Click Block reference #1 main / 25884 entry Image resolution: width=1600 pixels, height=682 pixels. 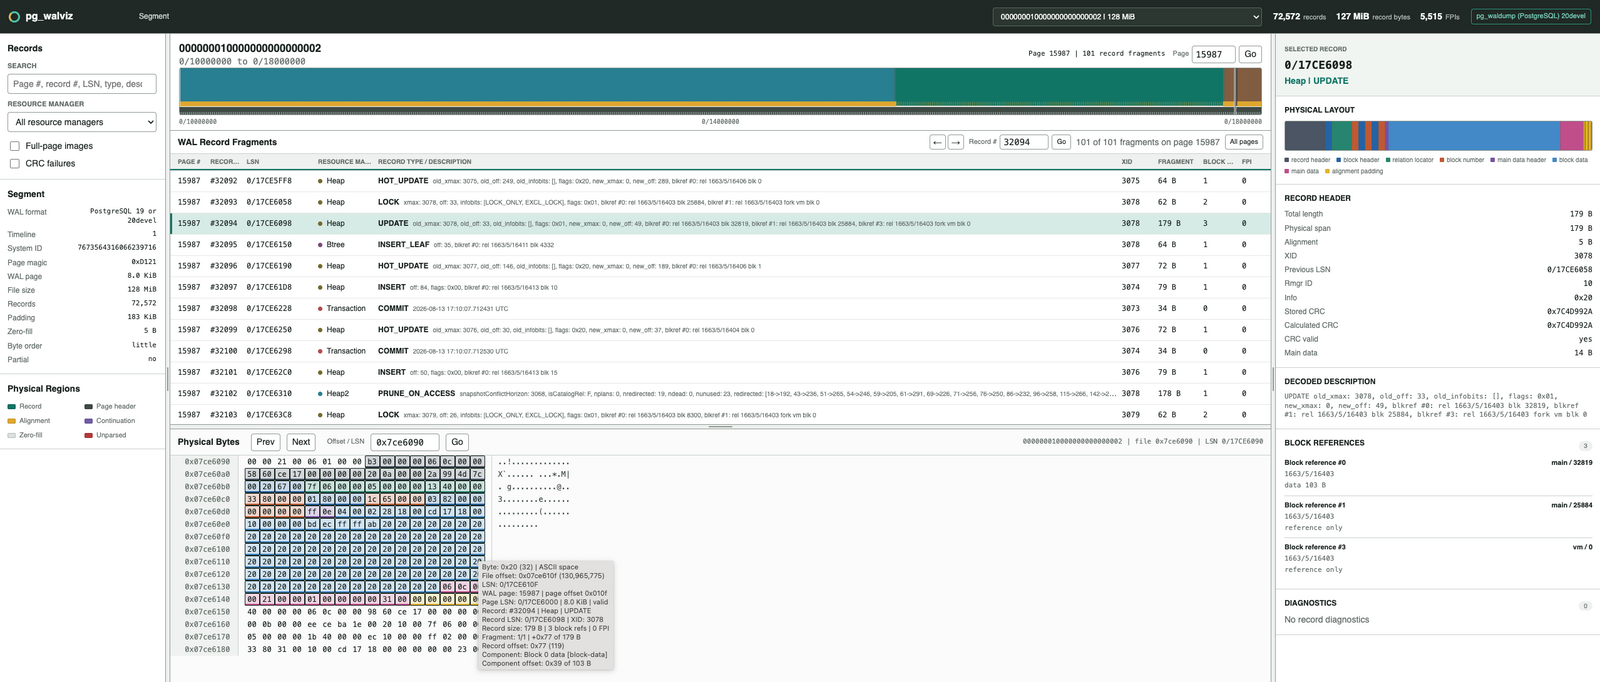pos(1438,516)
